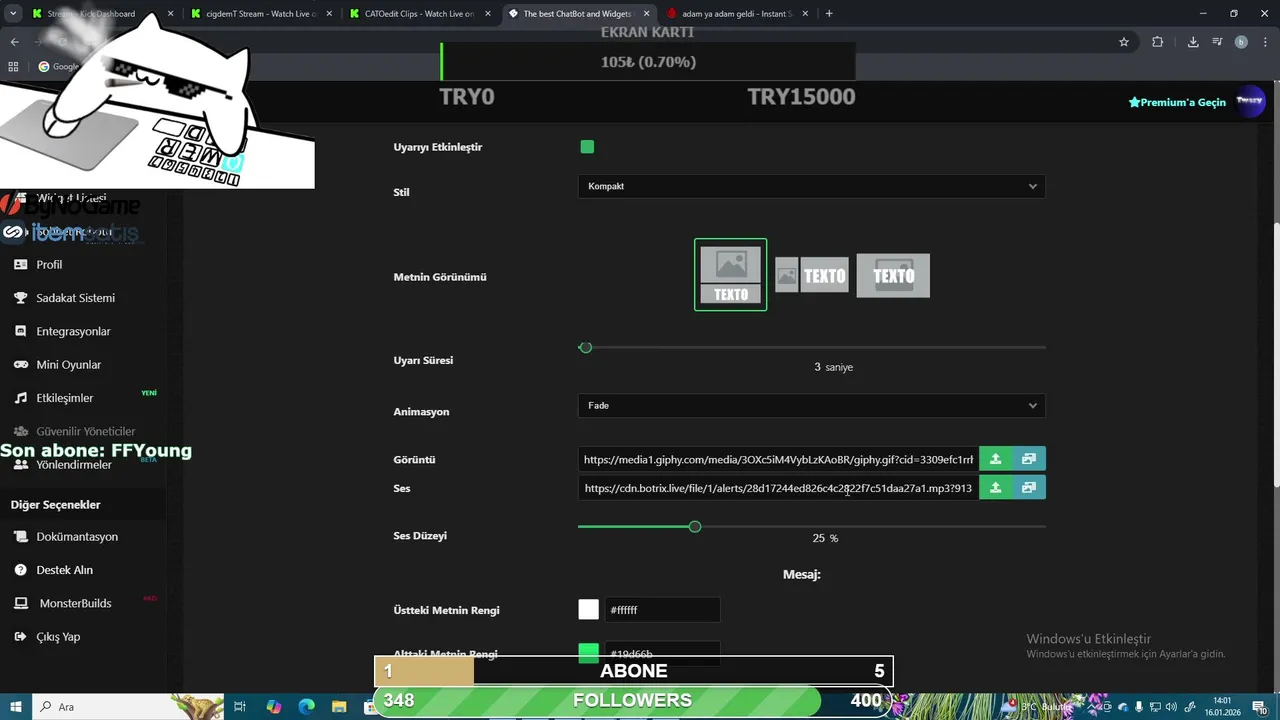Click Üstteki Metnin Rengi white swatch
This screenshot has height=720, width=1280.
click(588, 610)
